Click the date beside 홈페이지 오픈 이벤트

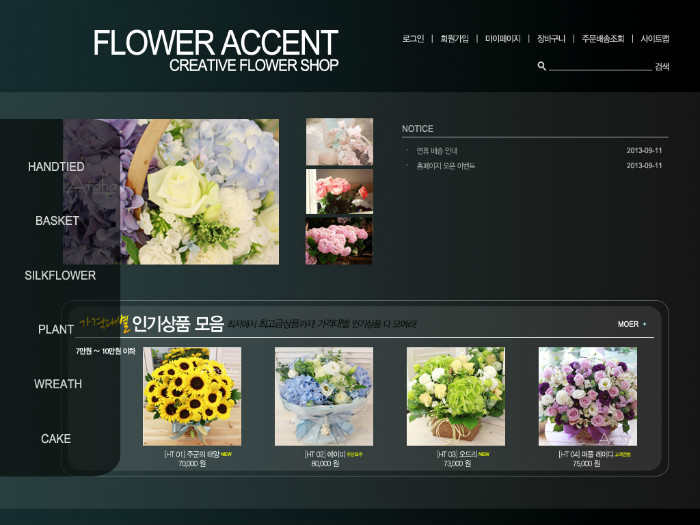coord(644,165)
